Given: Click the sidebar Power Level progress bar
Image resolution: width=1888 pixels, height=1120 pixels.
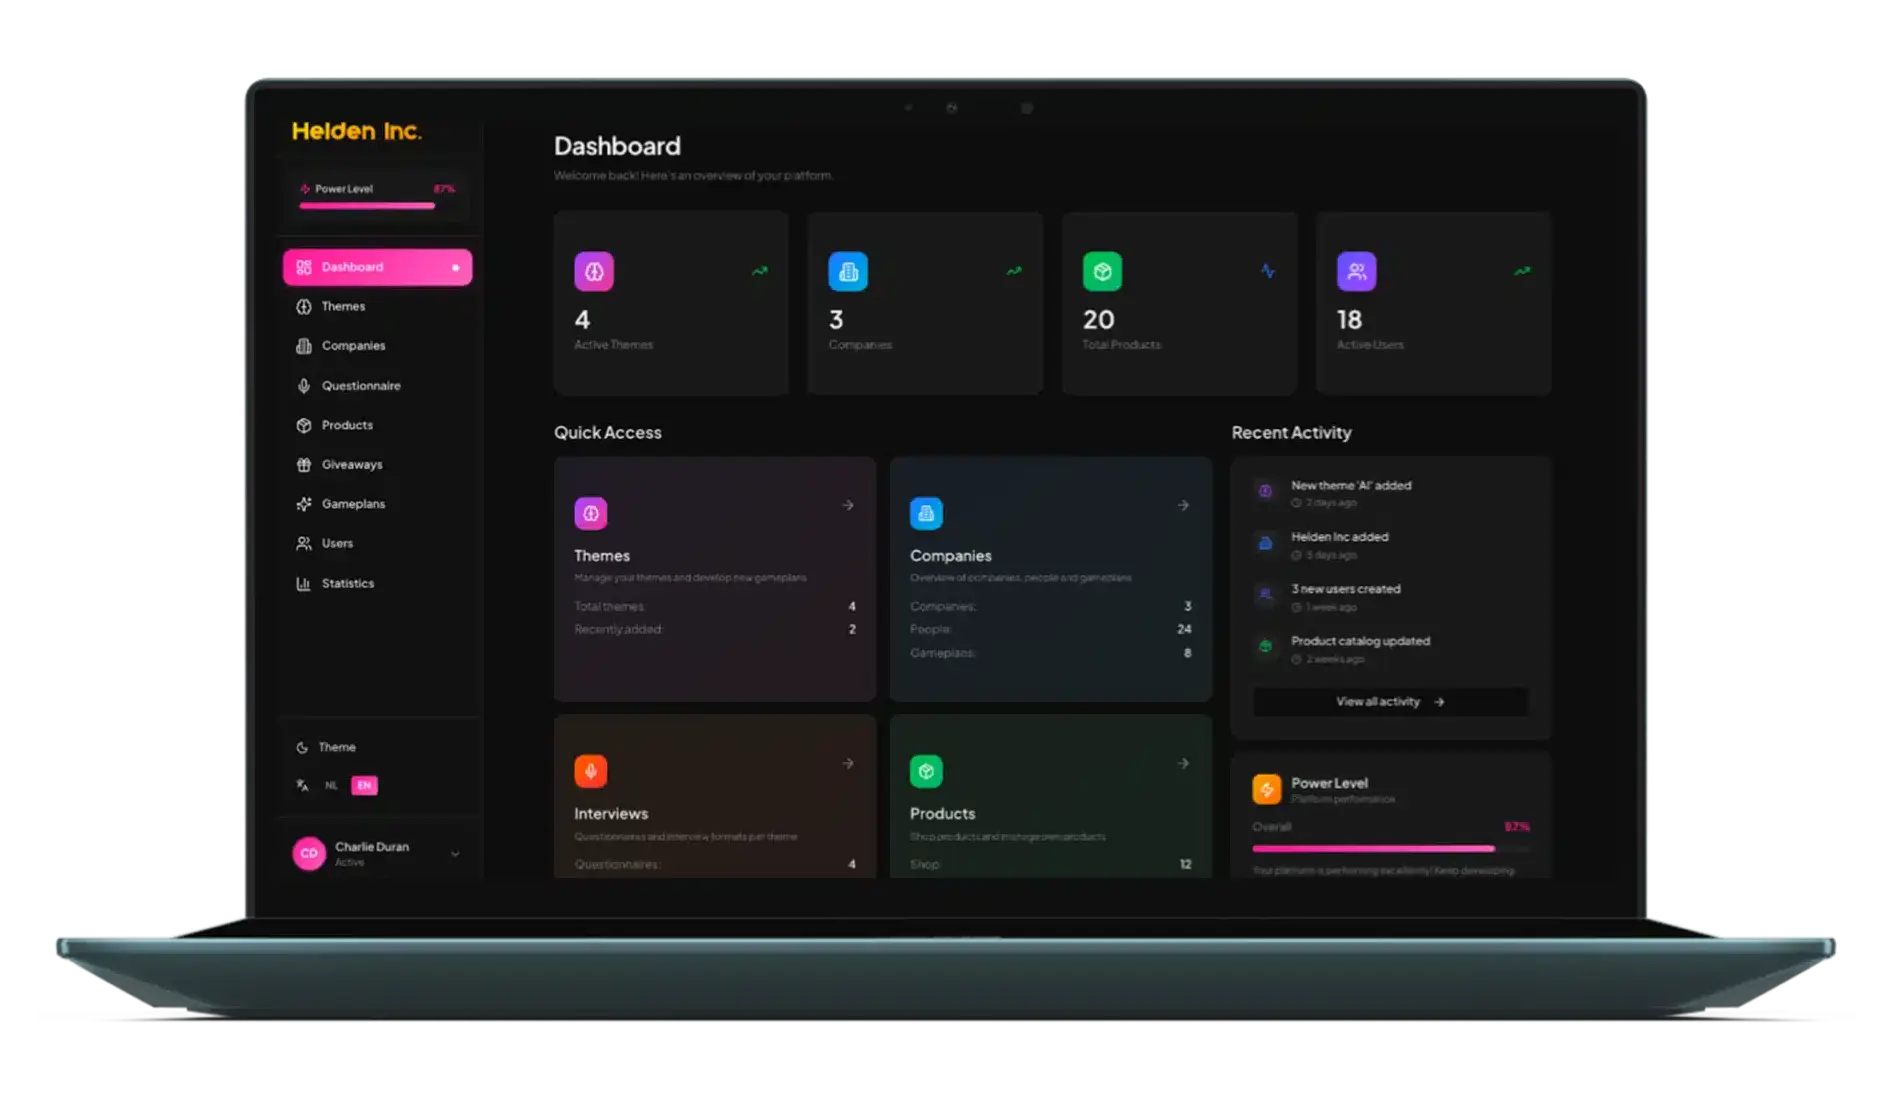Looking at the screenshot, I should pos(367,206).
